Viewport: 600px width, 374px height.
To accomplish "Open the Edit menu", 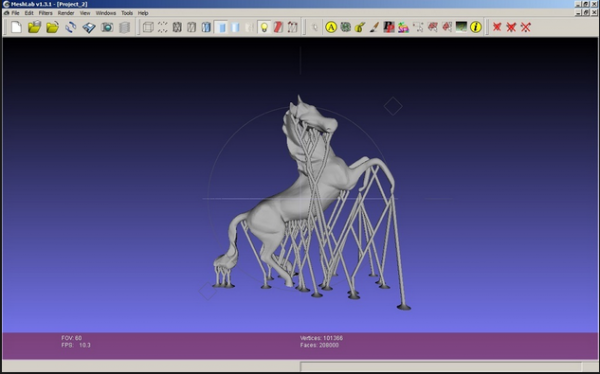I will tap(29, 13).
